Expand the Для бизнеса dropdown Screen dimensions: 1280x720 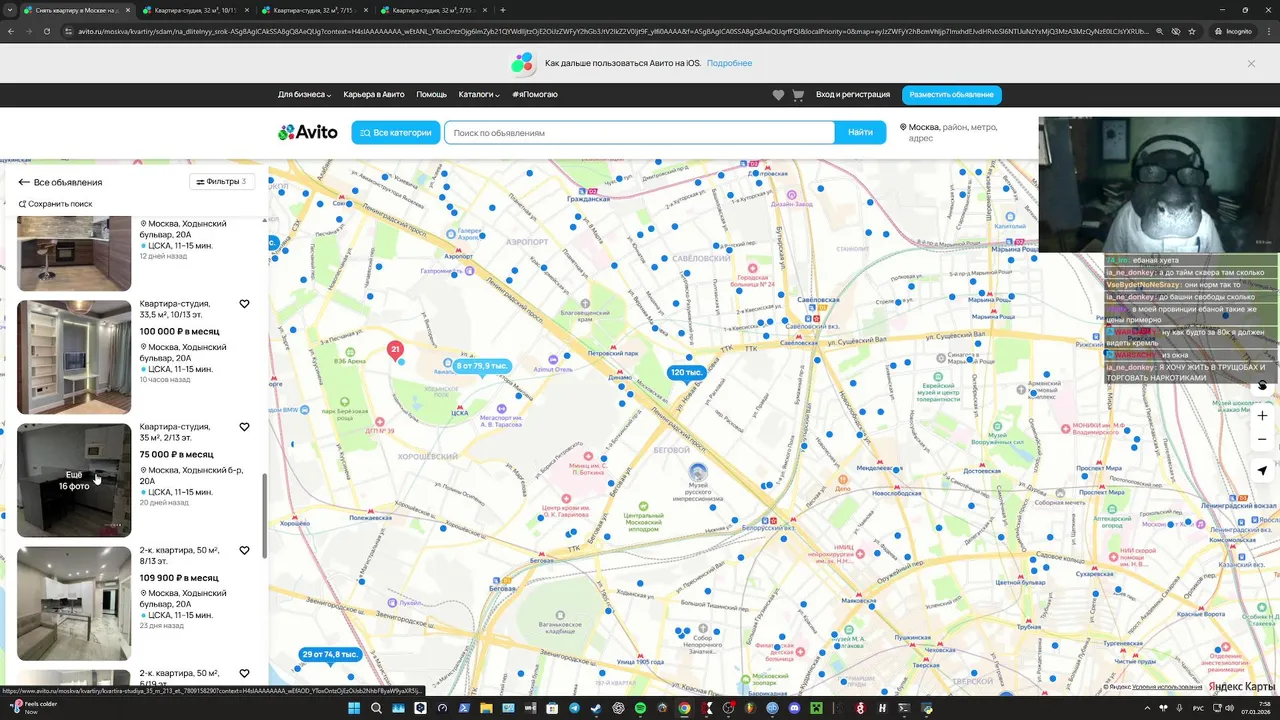[304, 95]
